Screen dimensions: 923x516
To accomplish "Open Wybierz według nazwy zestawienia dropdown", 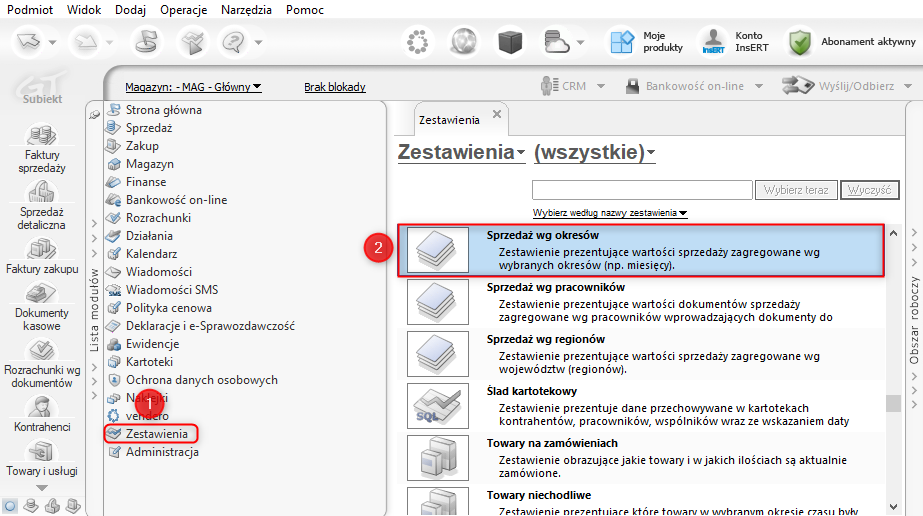I will 610,213.
